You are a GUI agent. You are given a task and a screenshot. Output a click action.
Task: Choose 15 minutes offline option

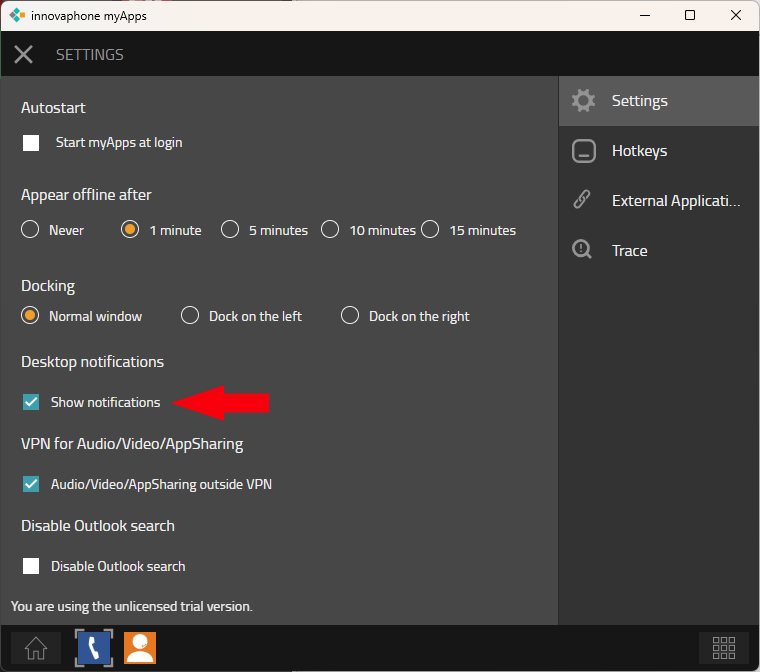tap(430, 230)
